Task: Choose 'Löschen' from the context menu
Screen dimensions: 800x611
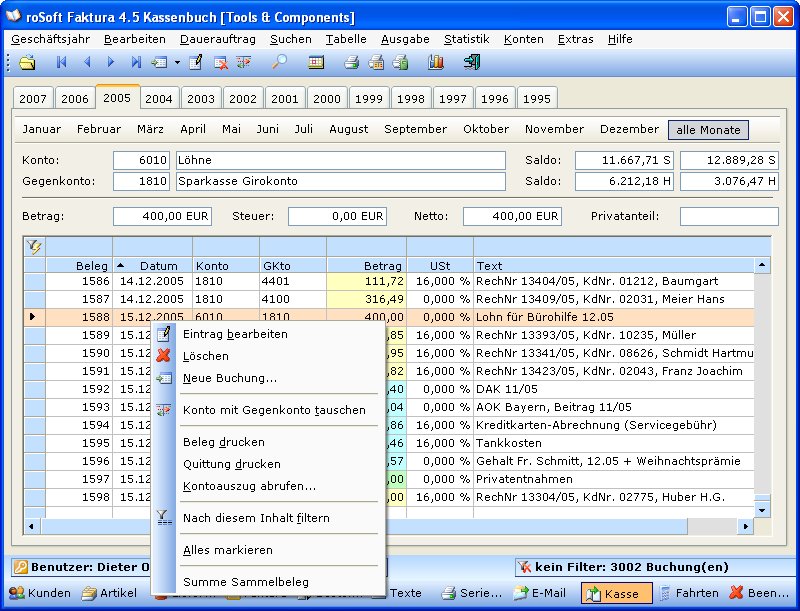Action: tap(206, 356)
